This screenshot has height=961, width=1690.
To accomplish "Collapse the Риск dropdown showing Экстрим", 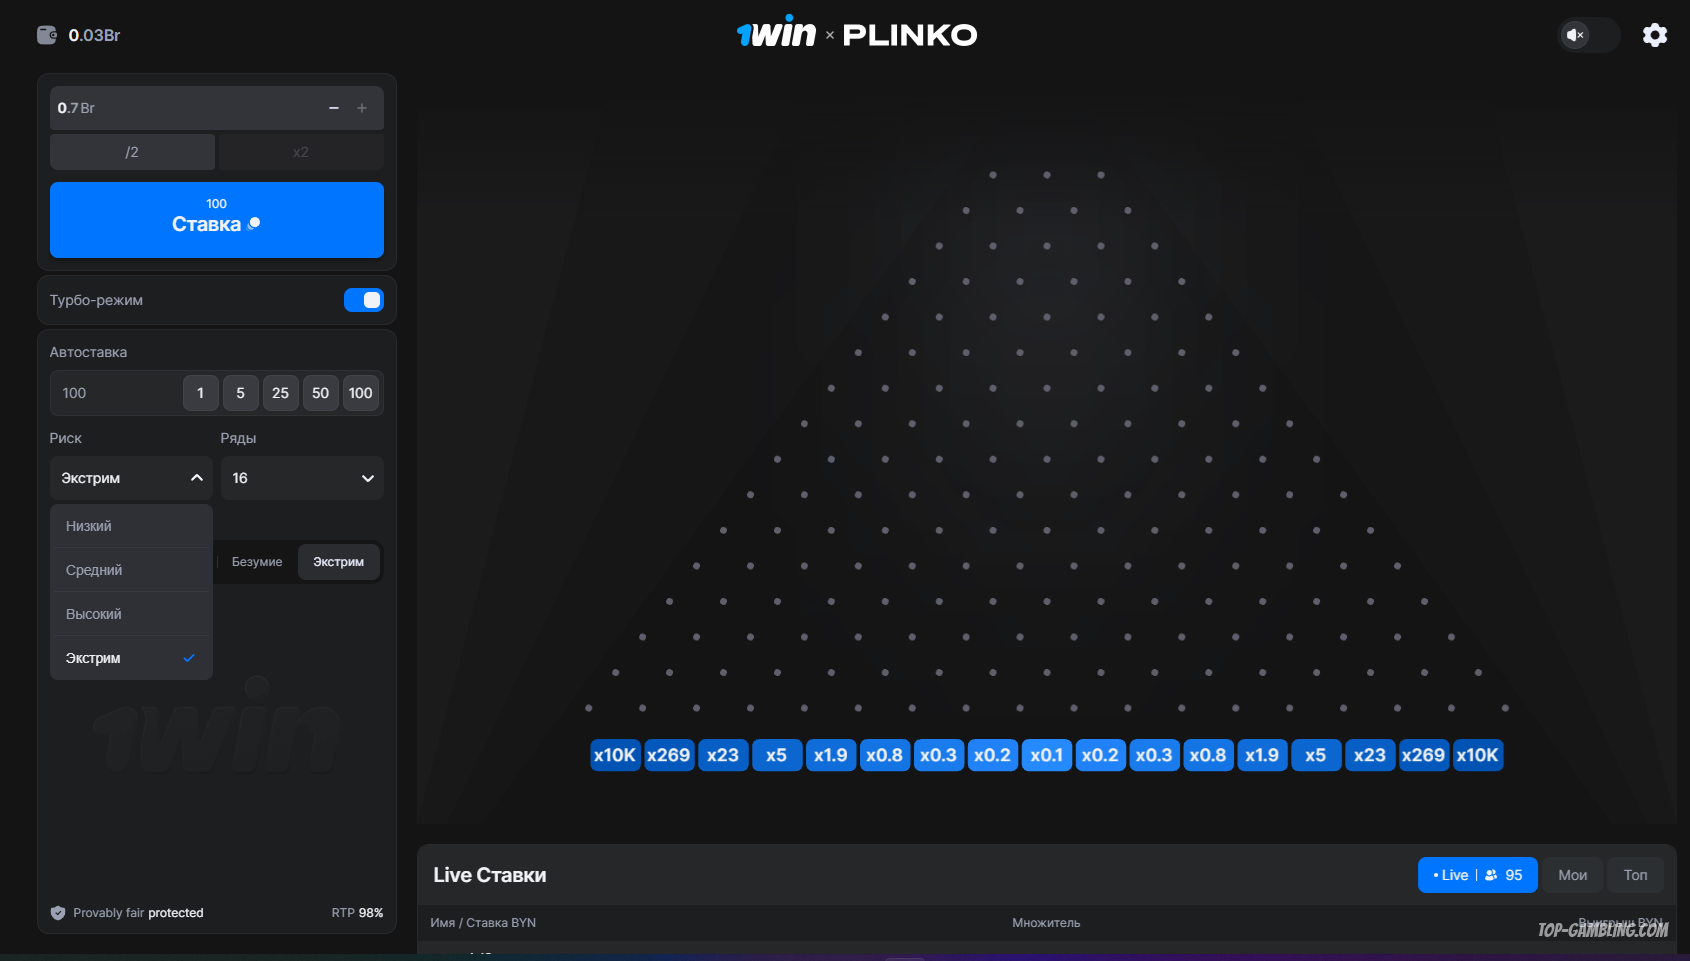I will (x=131, y=478).
